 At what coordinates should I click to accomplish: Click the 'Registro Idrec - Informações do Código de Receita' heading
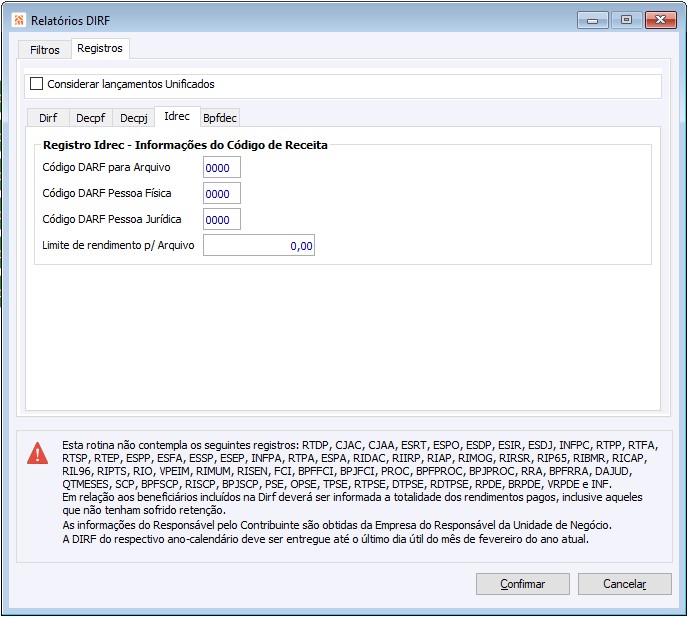coord(185,145)
